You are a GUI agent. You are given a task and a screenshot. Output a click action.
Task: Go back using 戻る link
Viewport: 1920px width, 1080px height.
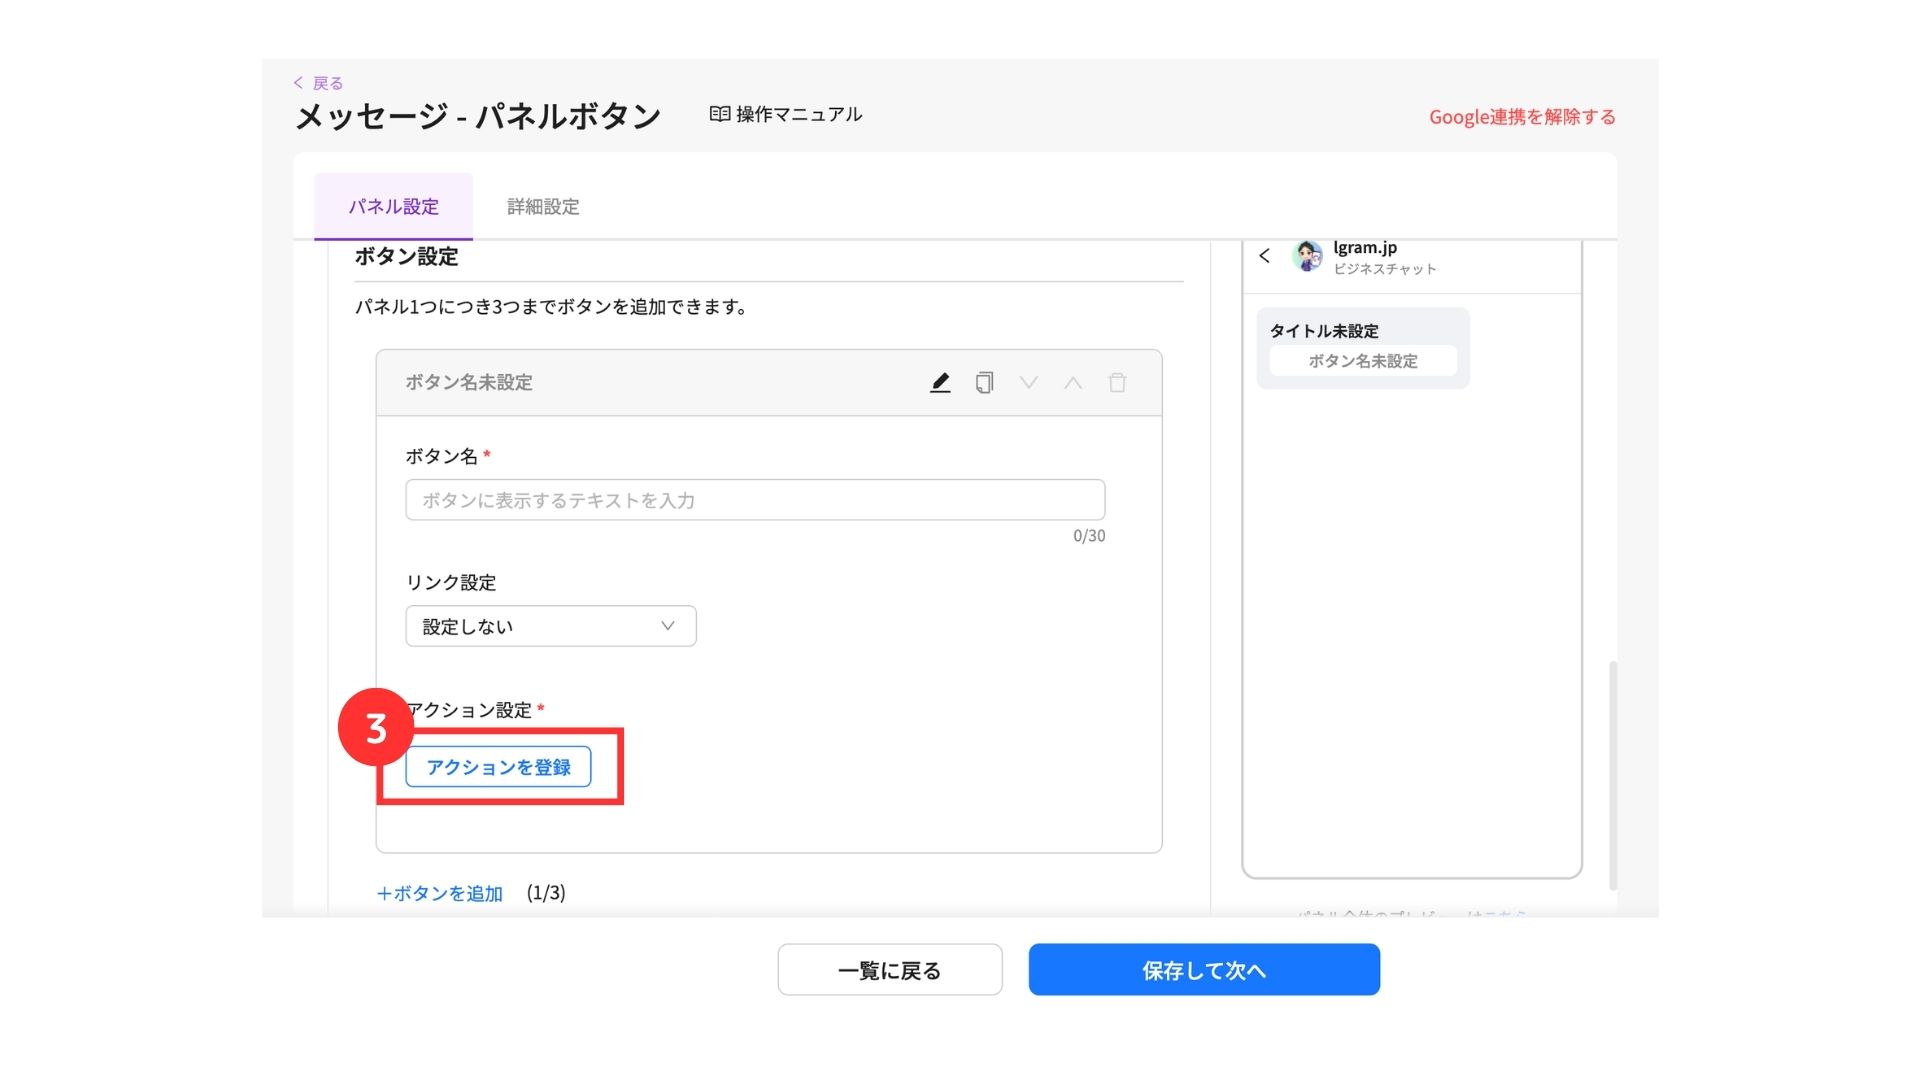tap(319, 83)
